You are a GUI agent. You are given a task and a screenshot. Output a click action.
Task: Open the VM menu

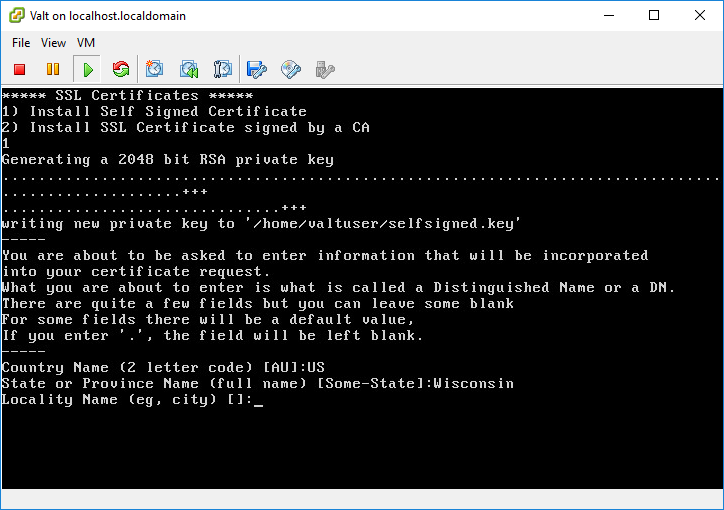pos(86,43)
